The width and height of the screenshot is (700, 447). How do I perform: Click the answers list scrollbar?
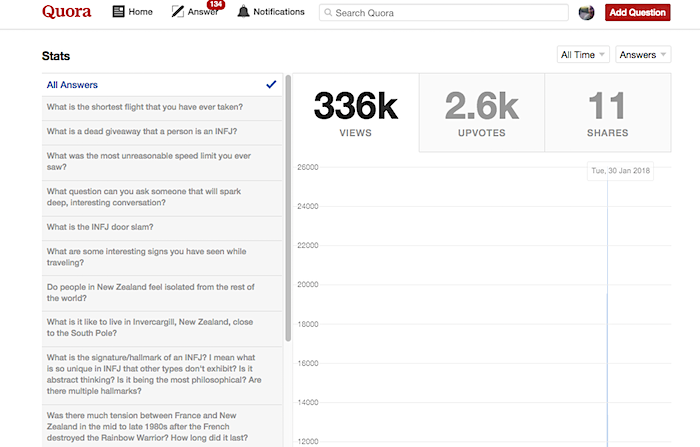288,200
